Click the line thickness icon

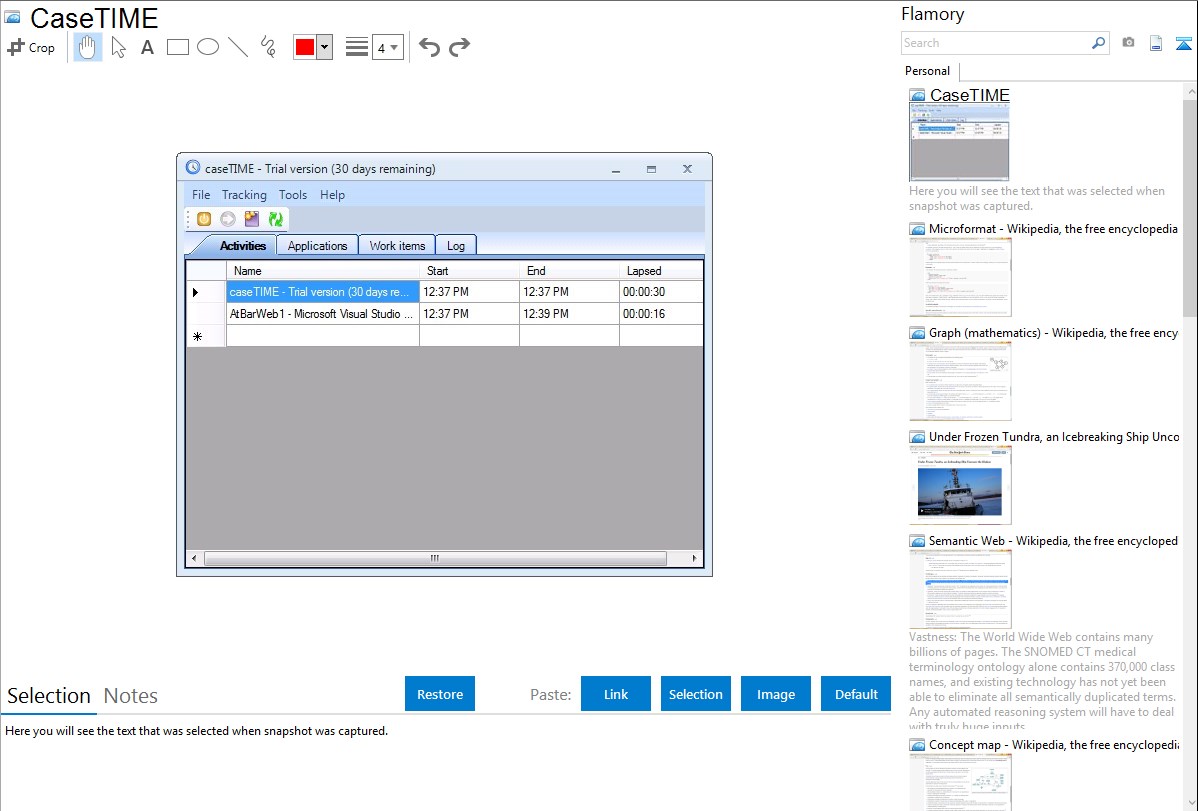click(356, 47)
